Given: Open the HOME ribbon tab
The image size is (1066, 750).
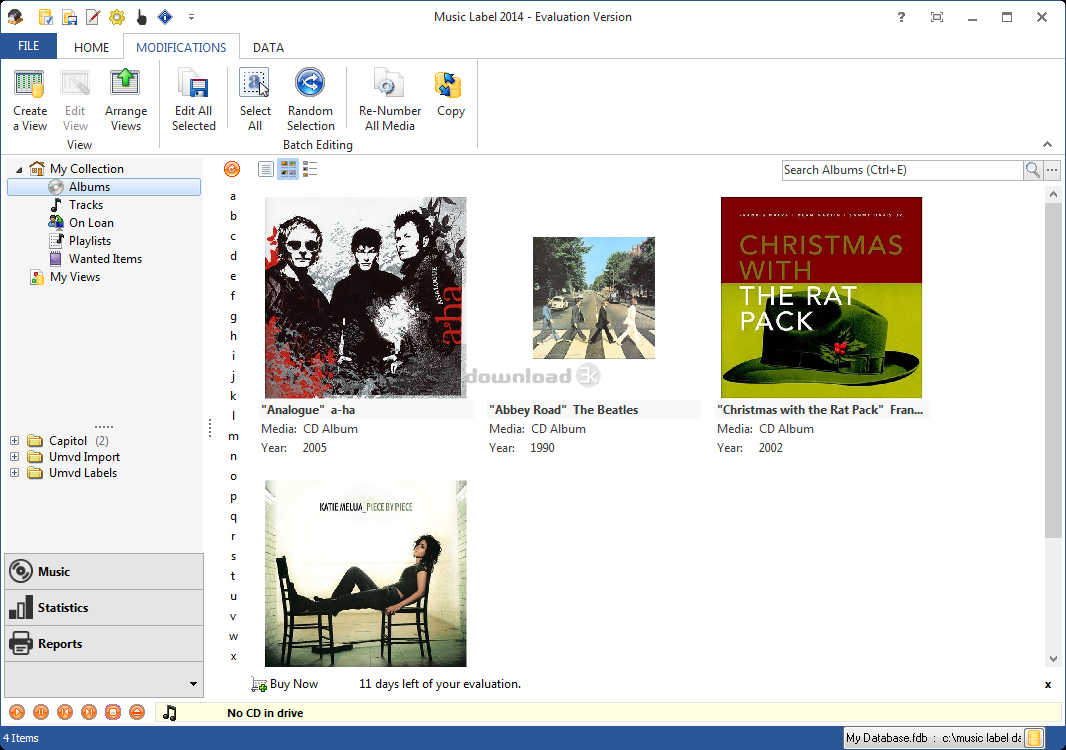Looking at the screenshot, I should tap(91, 47).
